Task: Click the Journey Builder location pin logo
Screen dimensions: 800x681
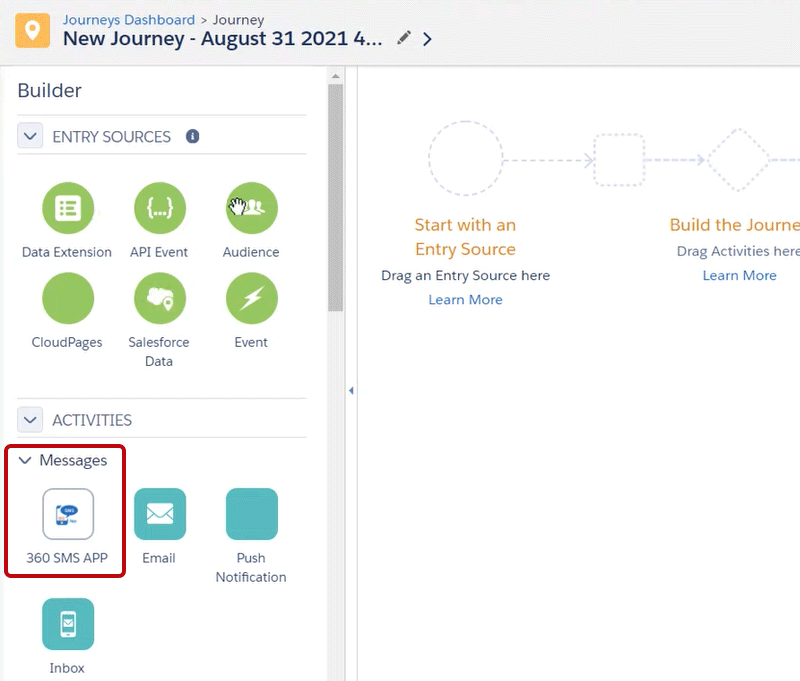Action: pyautogui.click(x=31, y=30)
